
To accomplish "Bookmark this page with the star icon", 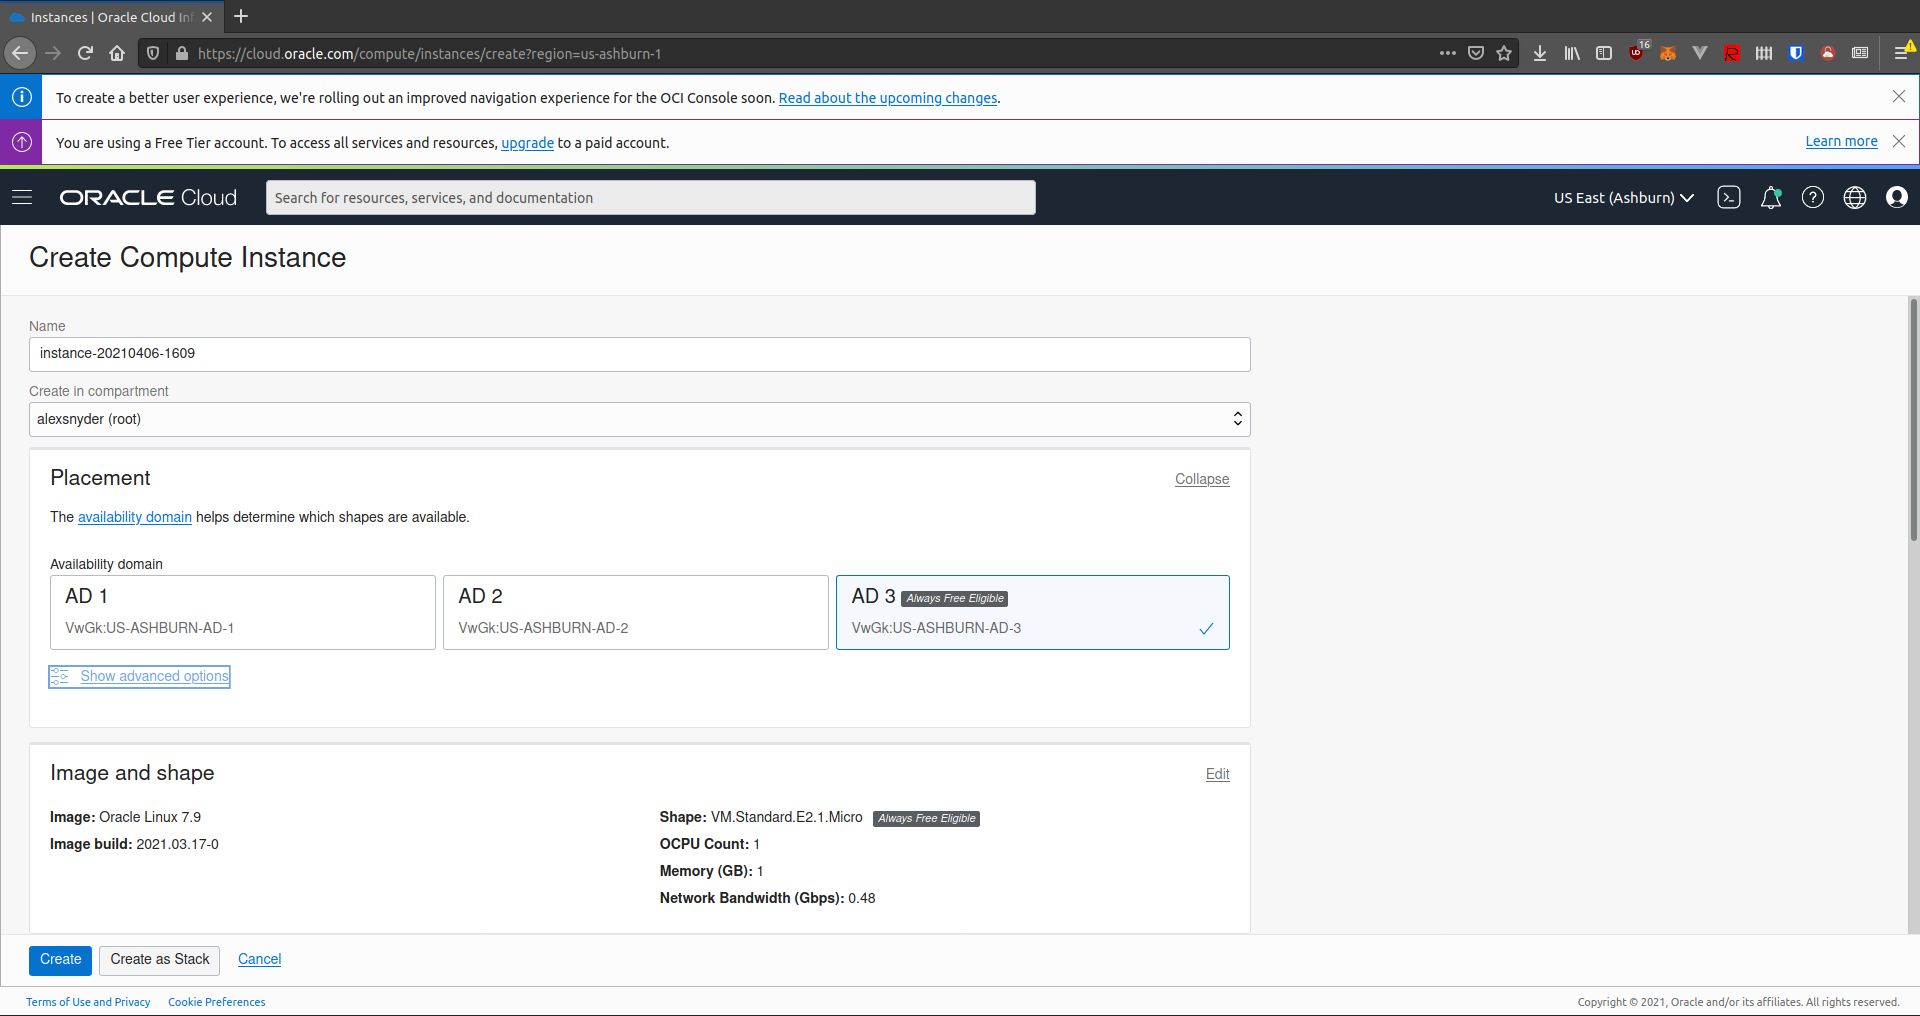I will pyautogui.click(x=1504, y=53).
